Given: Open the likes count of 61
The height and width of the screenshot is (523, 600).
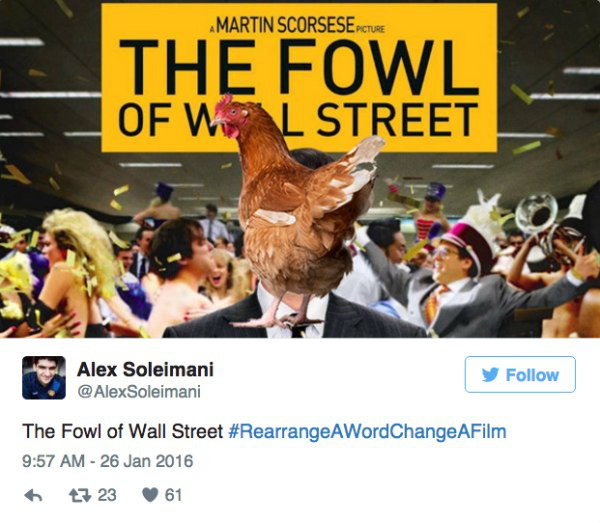Looking at the screenshot, I should pyautogui.click(x=173, y=495).
